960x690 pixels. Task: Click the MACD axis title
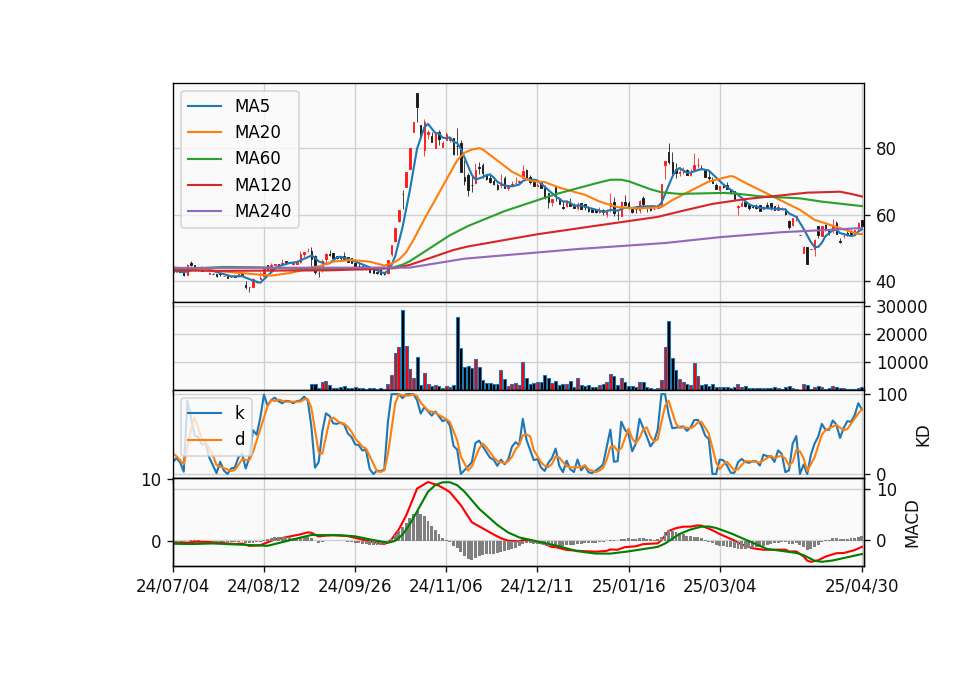coord(912,524)
